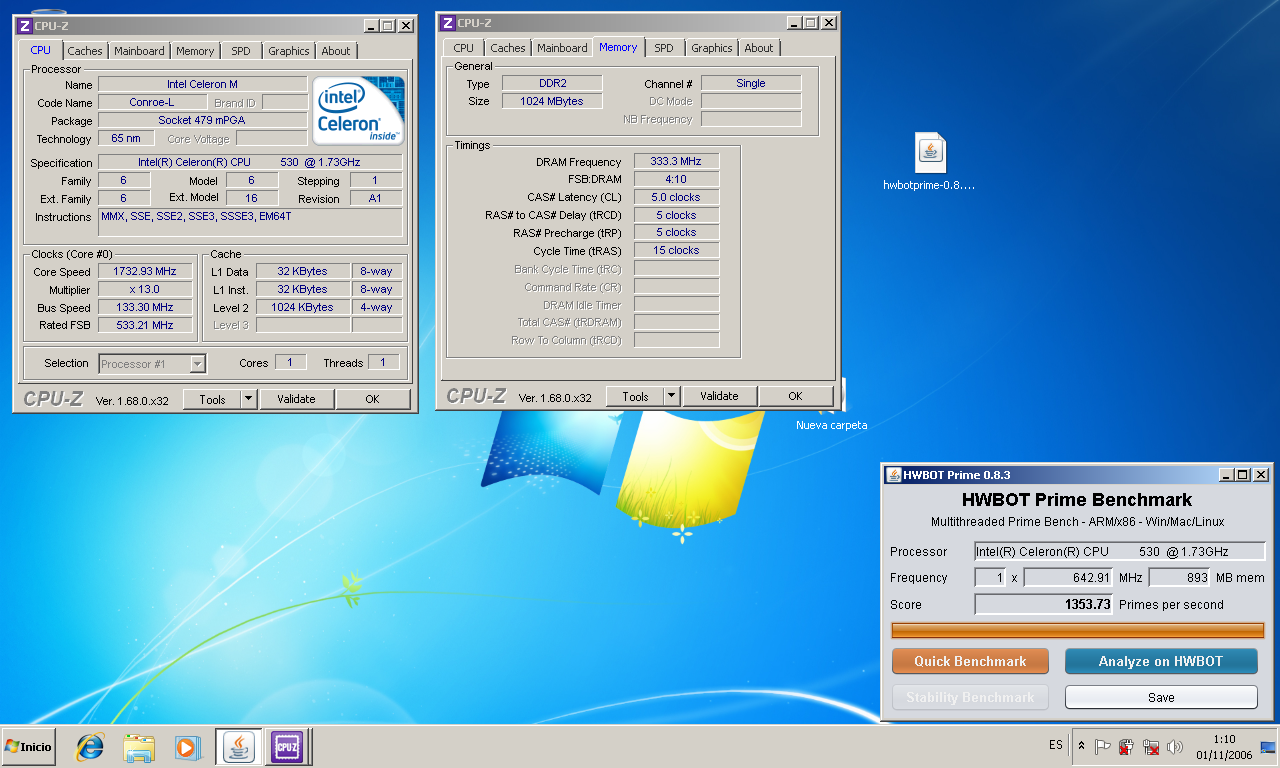Open the Action Center flag tray icon

point(1103,746)
